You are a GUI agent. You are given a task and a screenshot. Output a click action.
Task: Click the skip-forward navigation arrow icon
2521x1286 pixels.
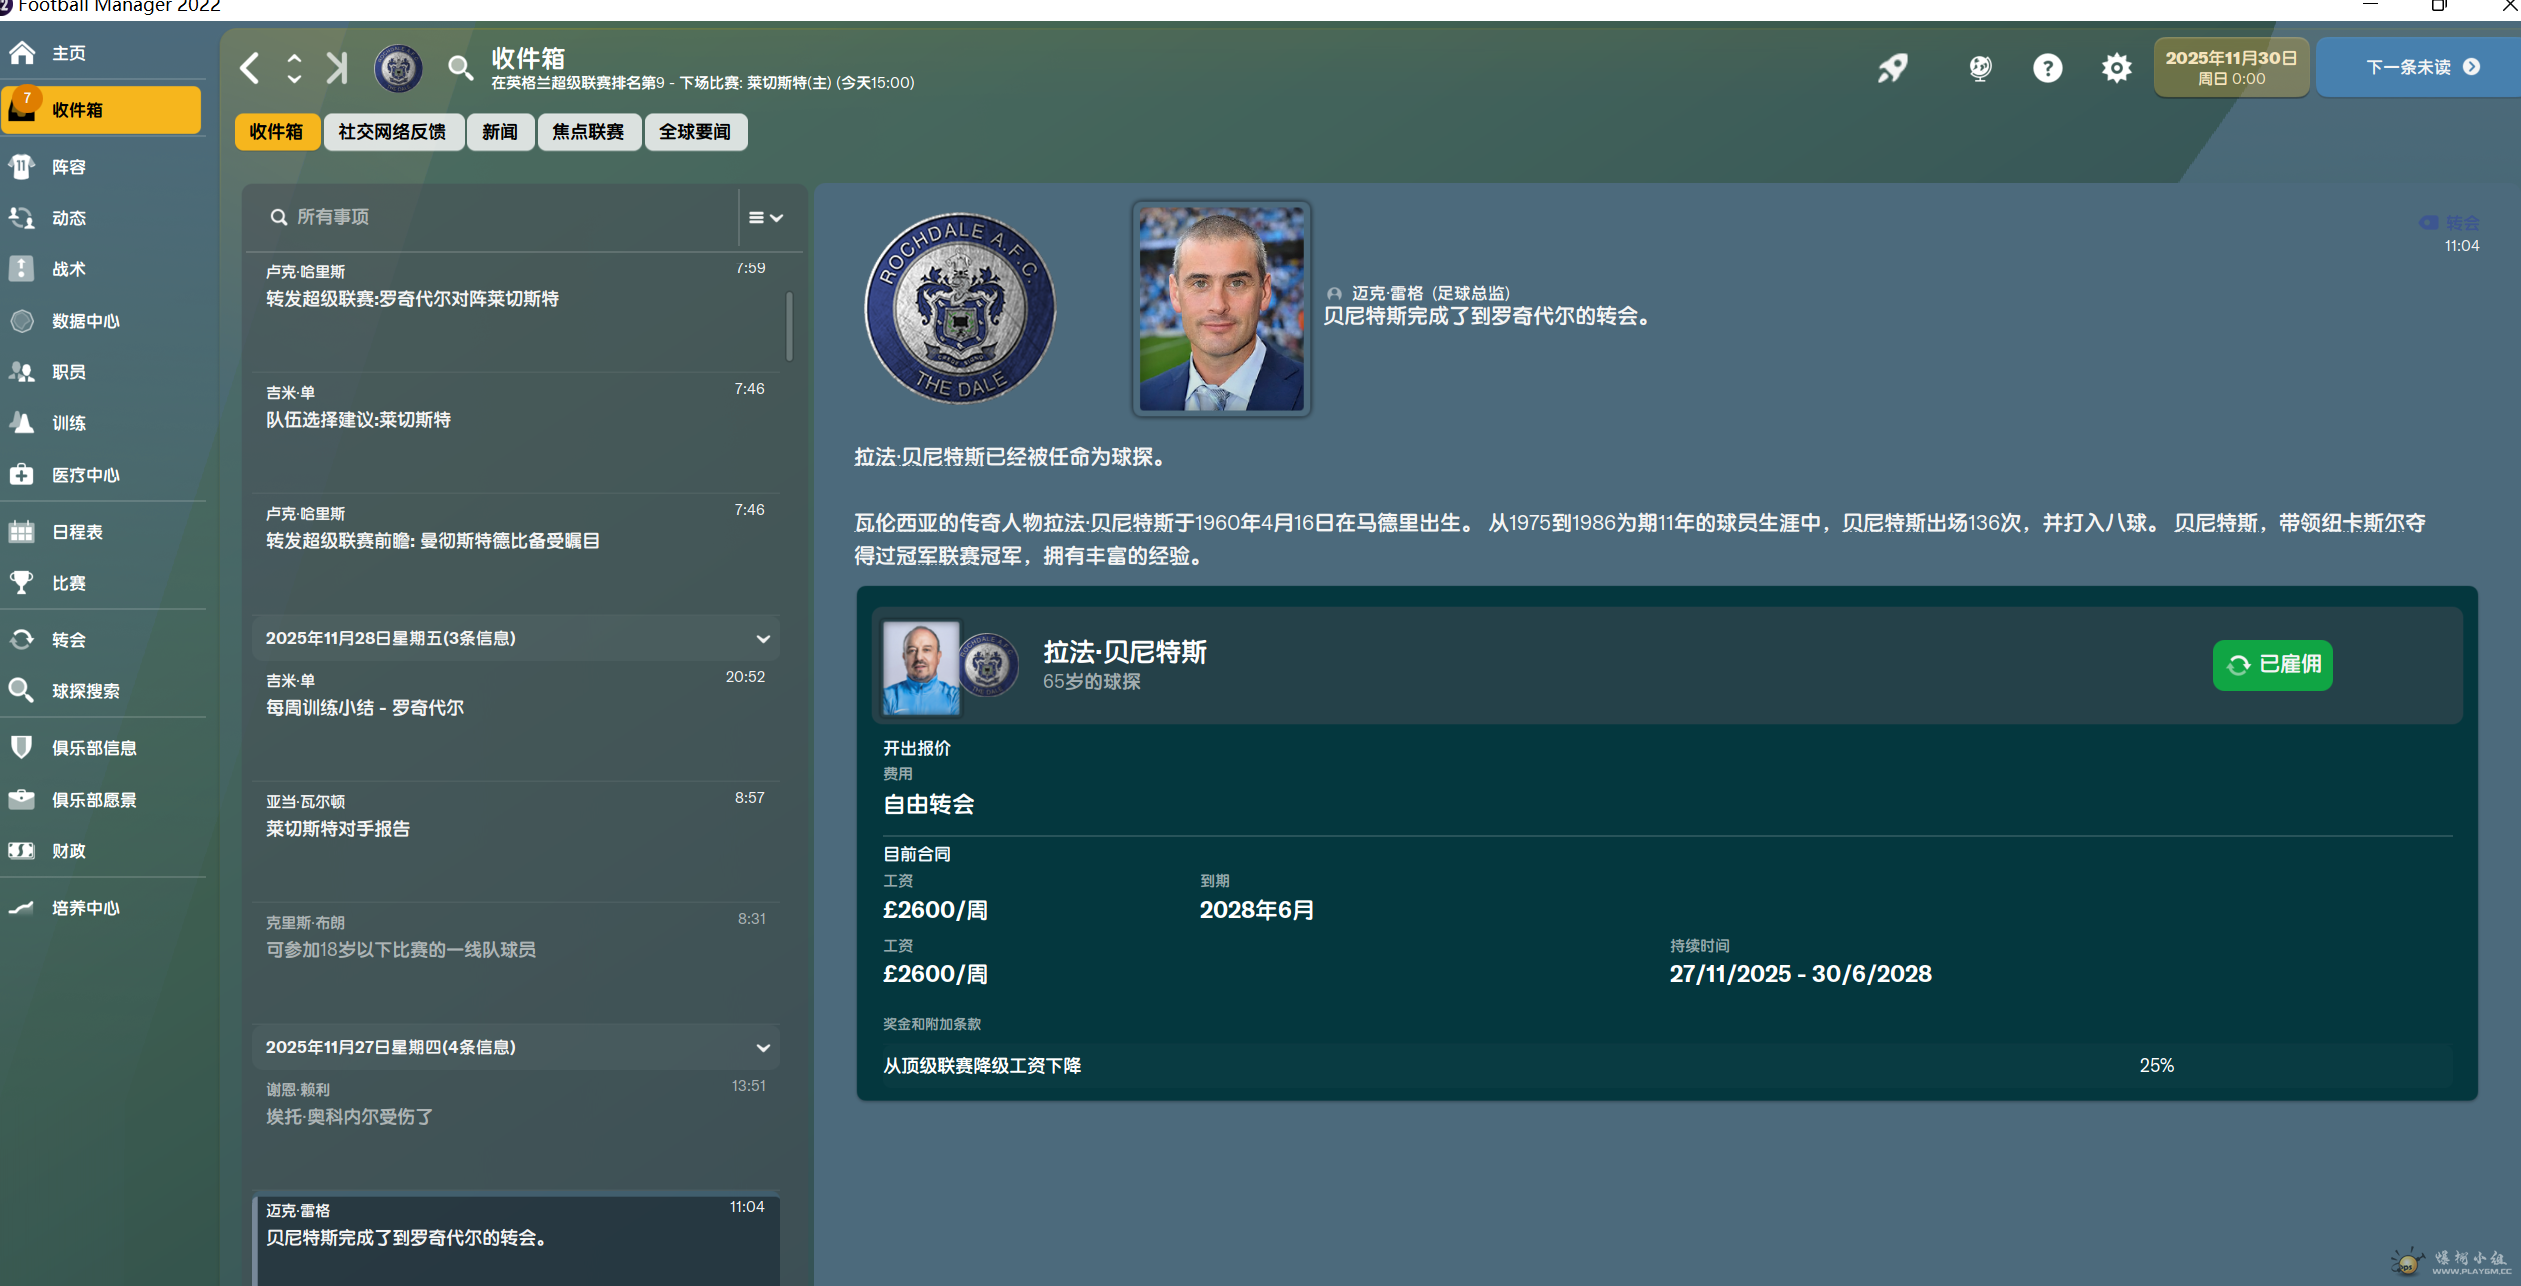click(x=337, y=68)
